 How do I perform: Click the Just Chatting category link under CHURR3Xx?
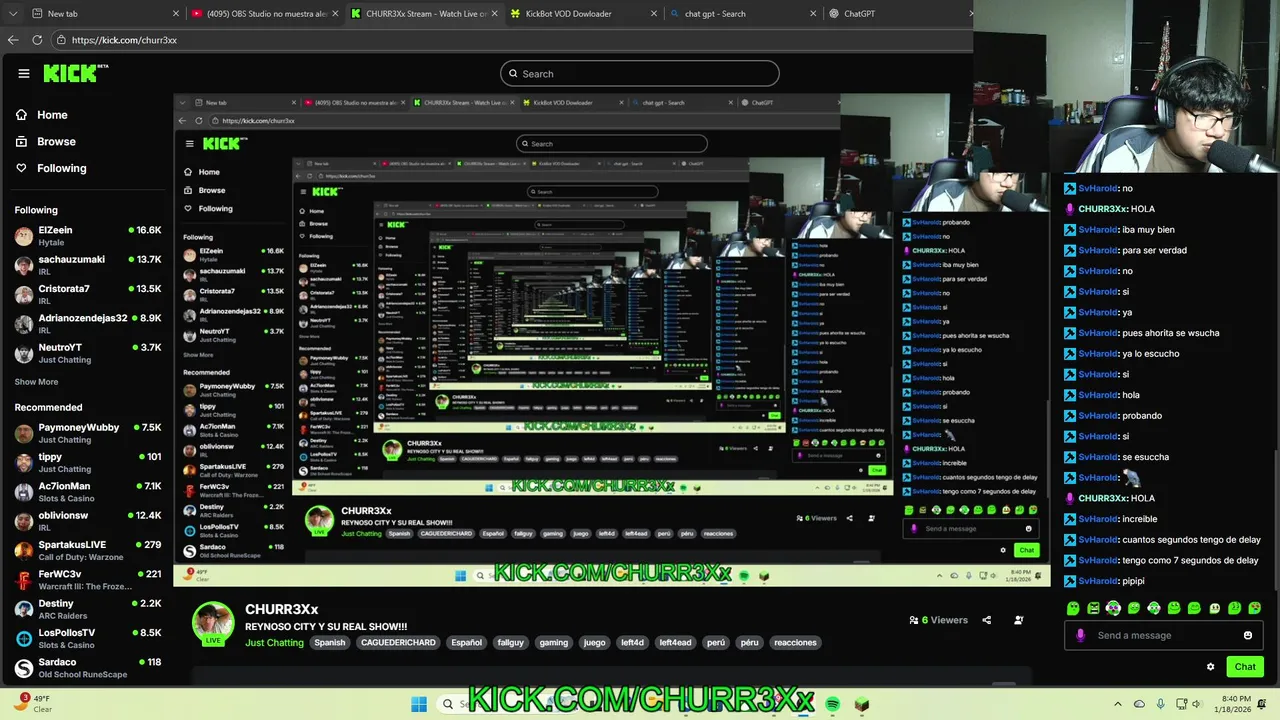pos(274,643)
